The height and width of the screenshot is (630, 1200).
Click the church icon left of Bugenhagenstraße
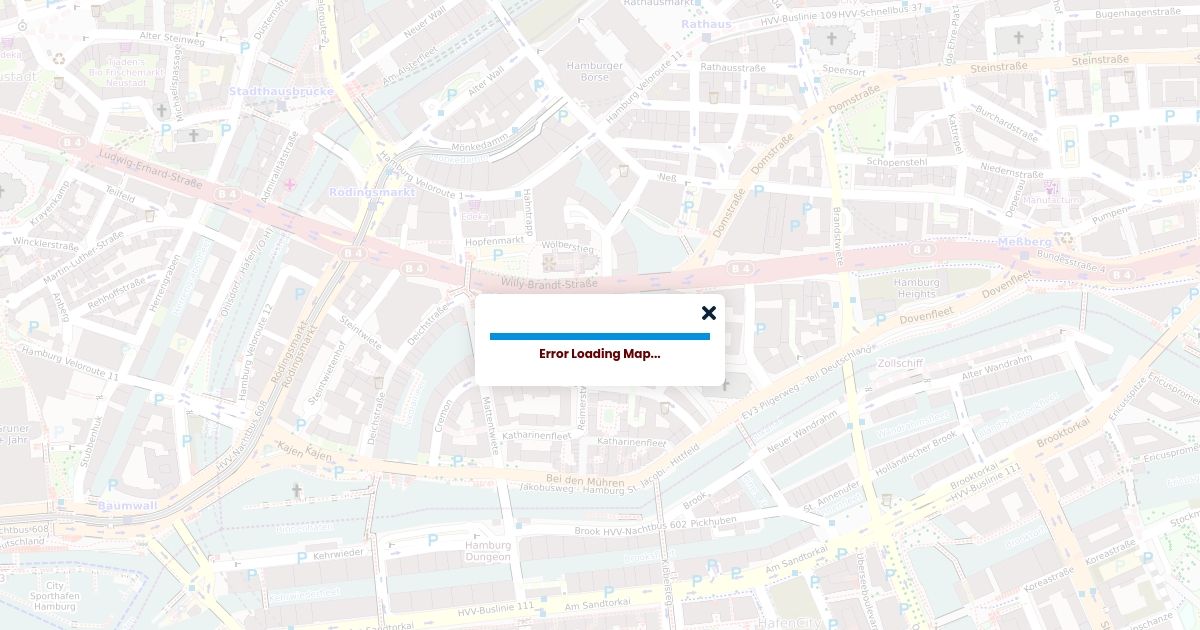coord(1019,38)
